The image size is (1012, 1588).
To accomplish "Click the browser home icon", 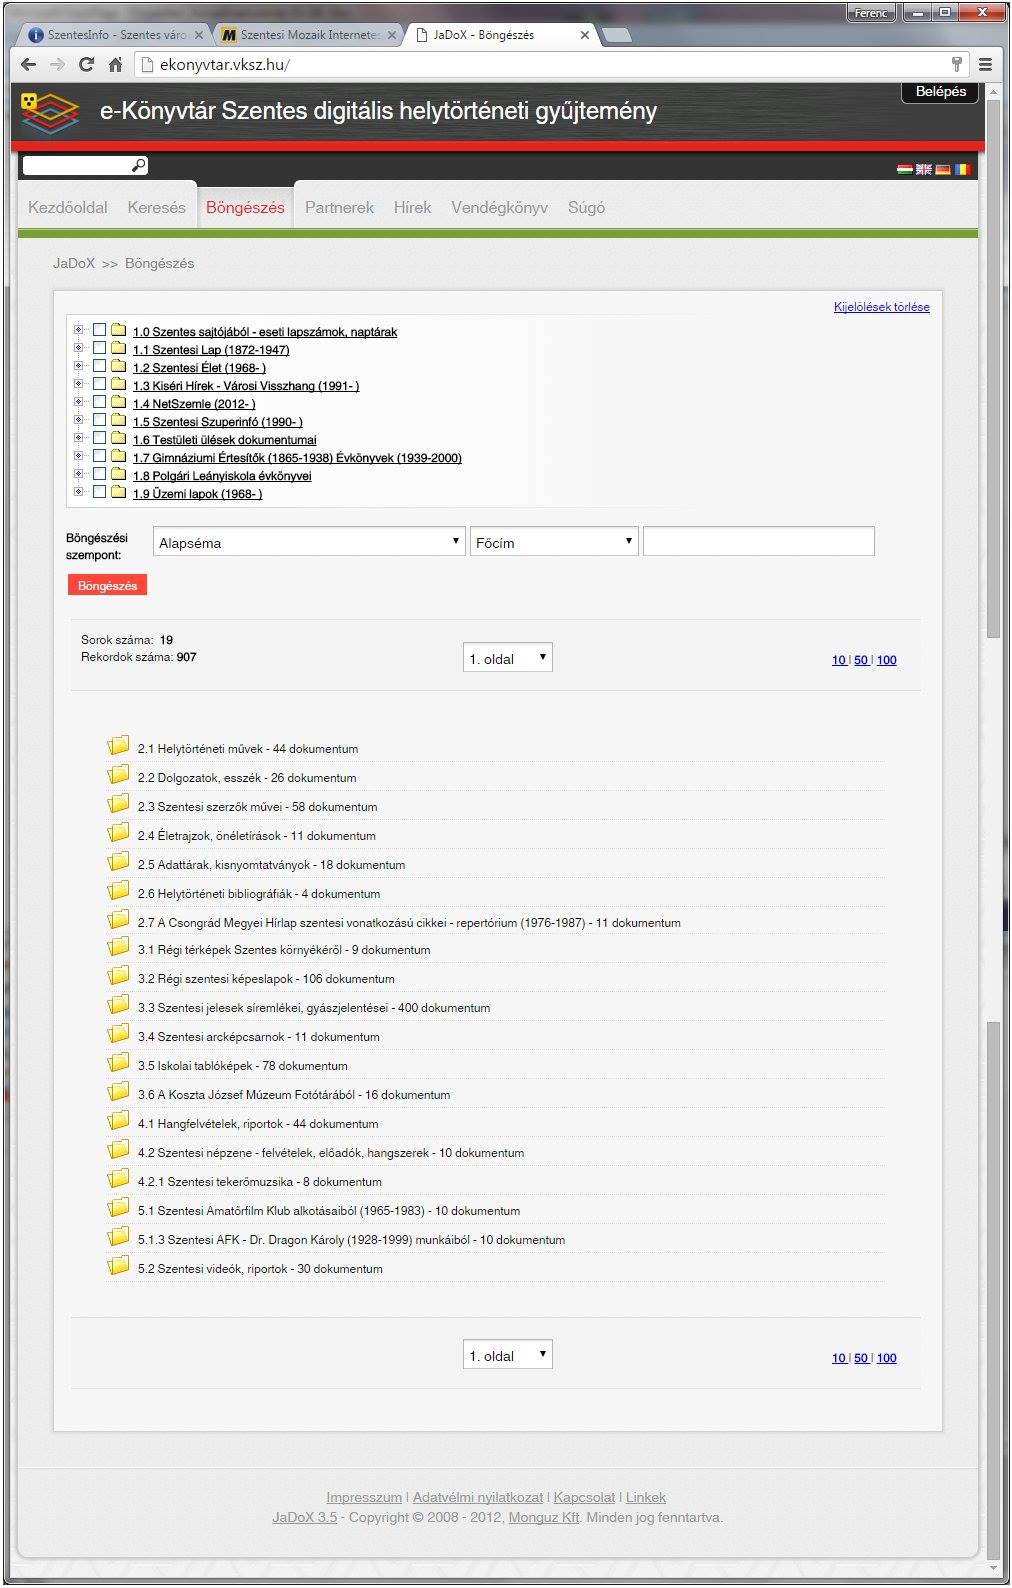I will coord(116,65).
